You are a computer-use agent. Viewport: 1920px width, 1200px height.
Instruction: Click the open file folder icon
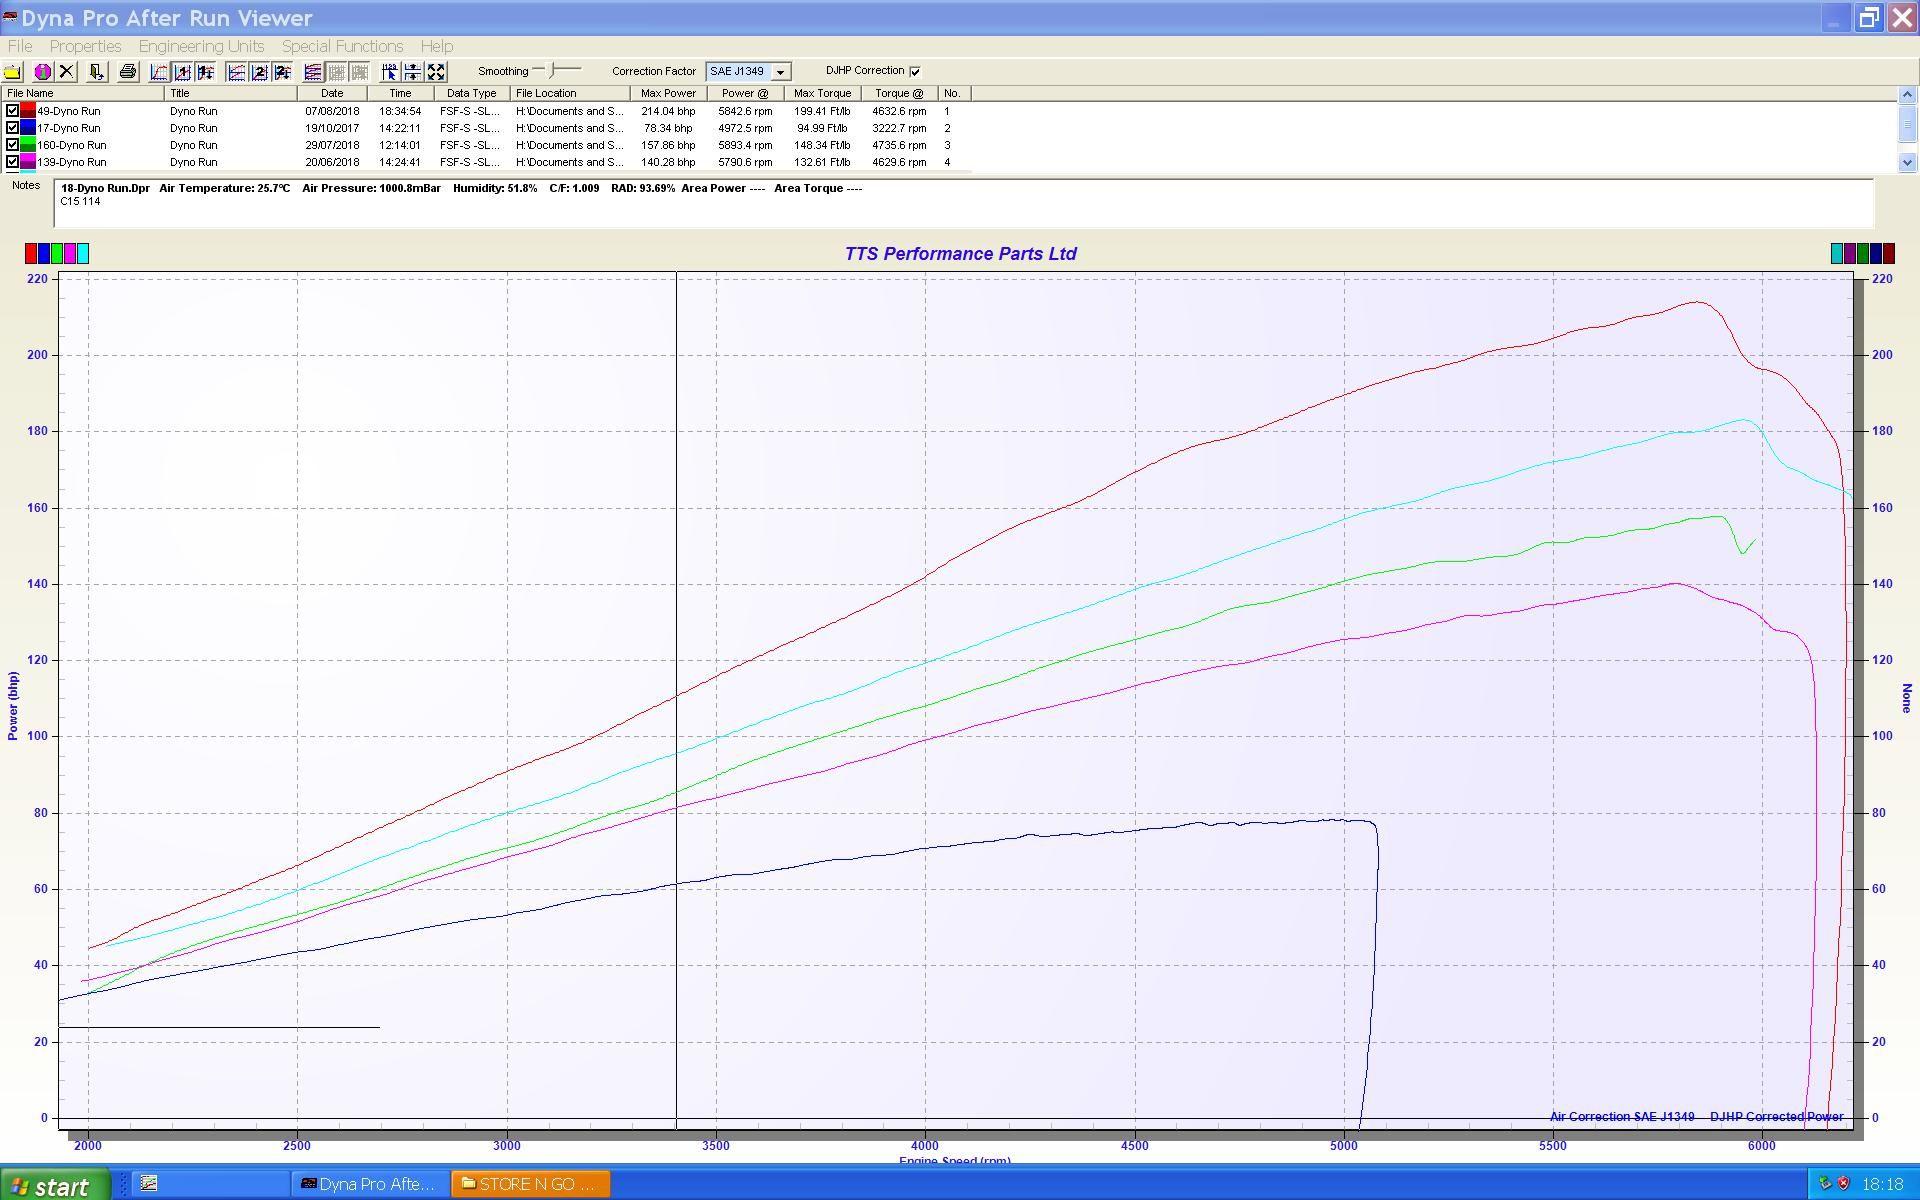(13, 72)
